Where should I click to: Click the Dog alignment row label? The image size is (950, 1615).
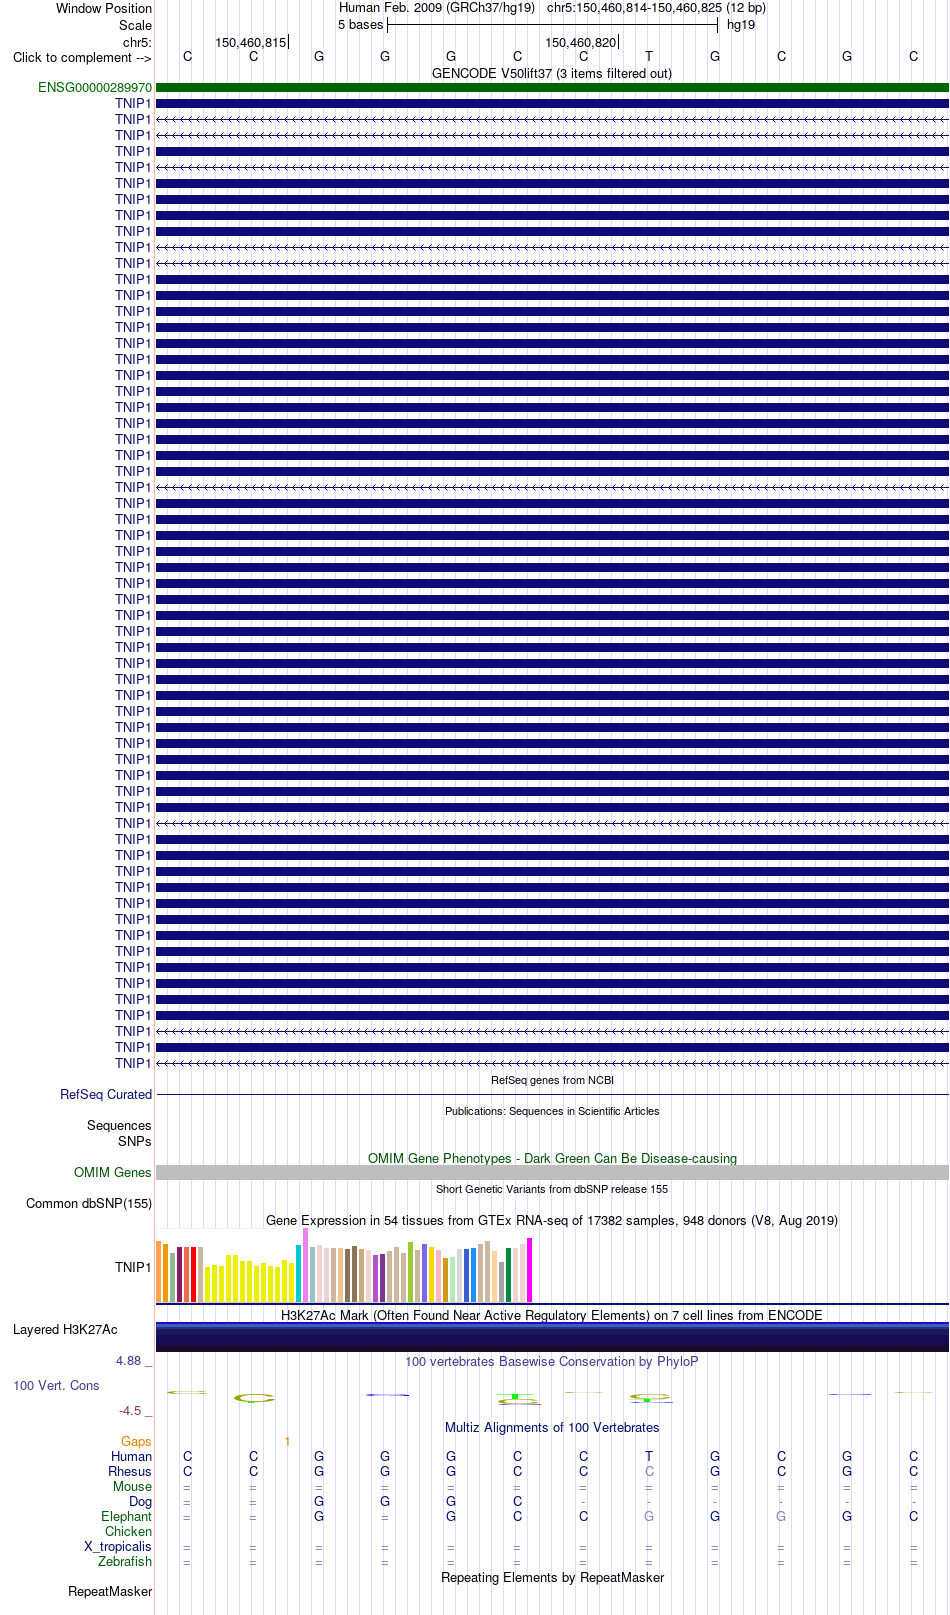[140, 1501]
